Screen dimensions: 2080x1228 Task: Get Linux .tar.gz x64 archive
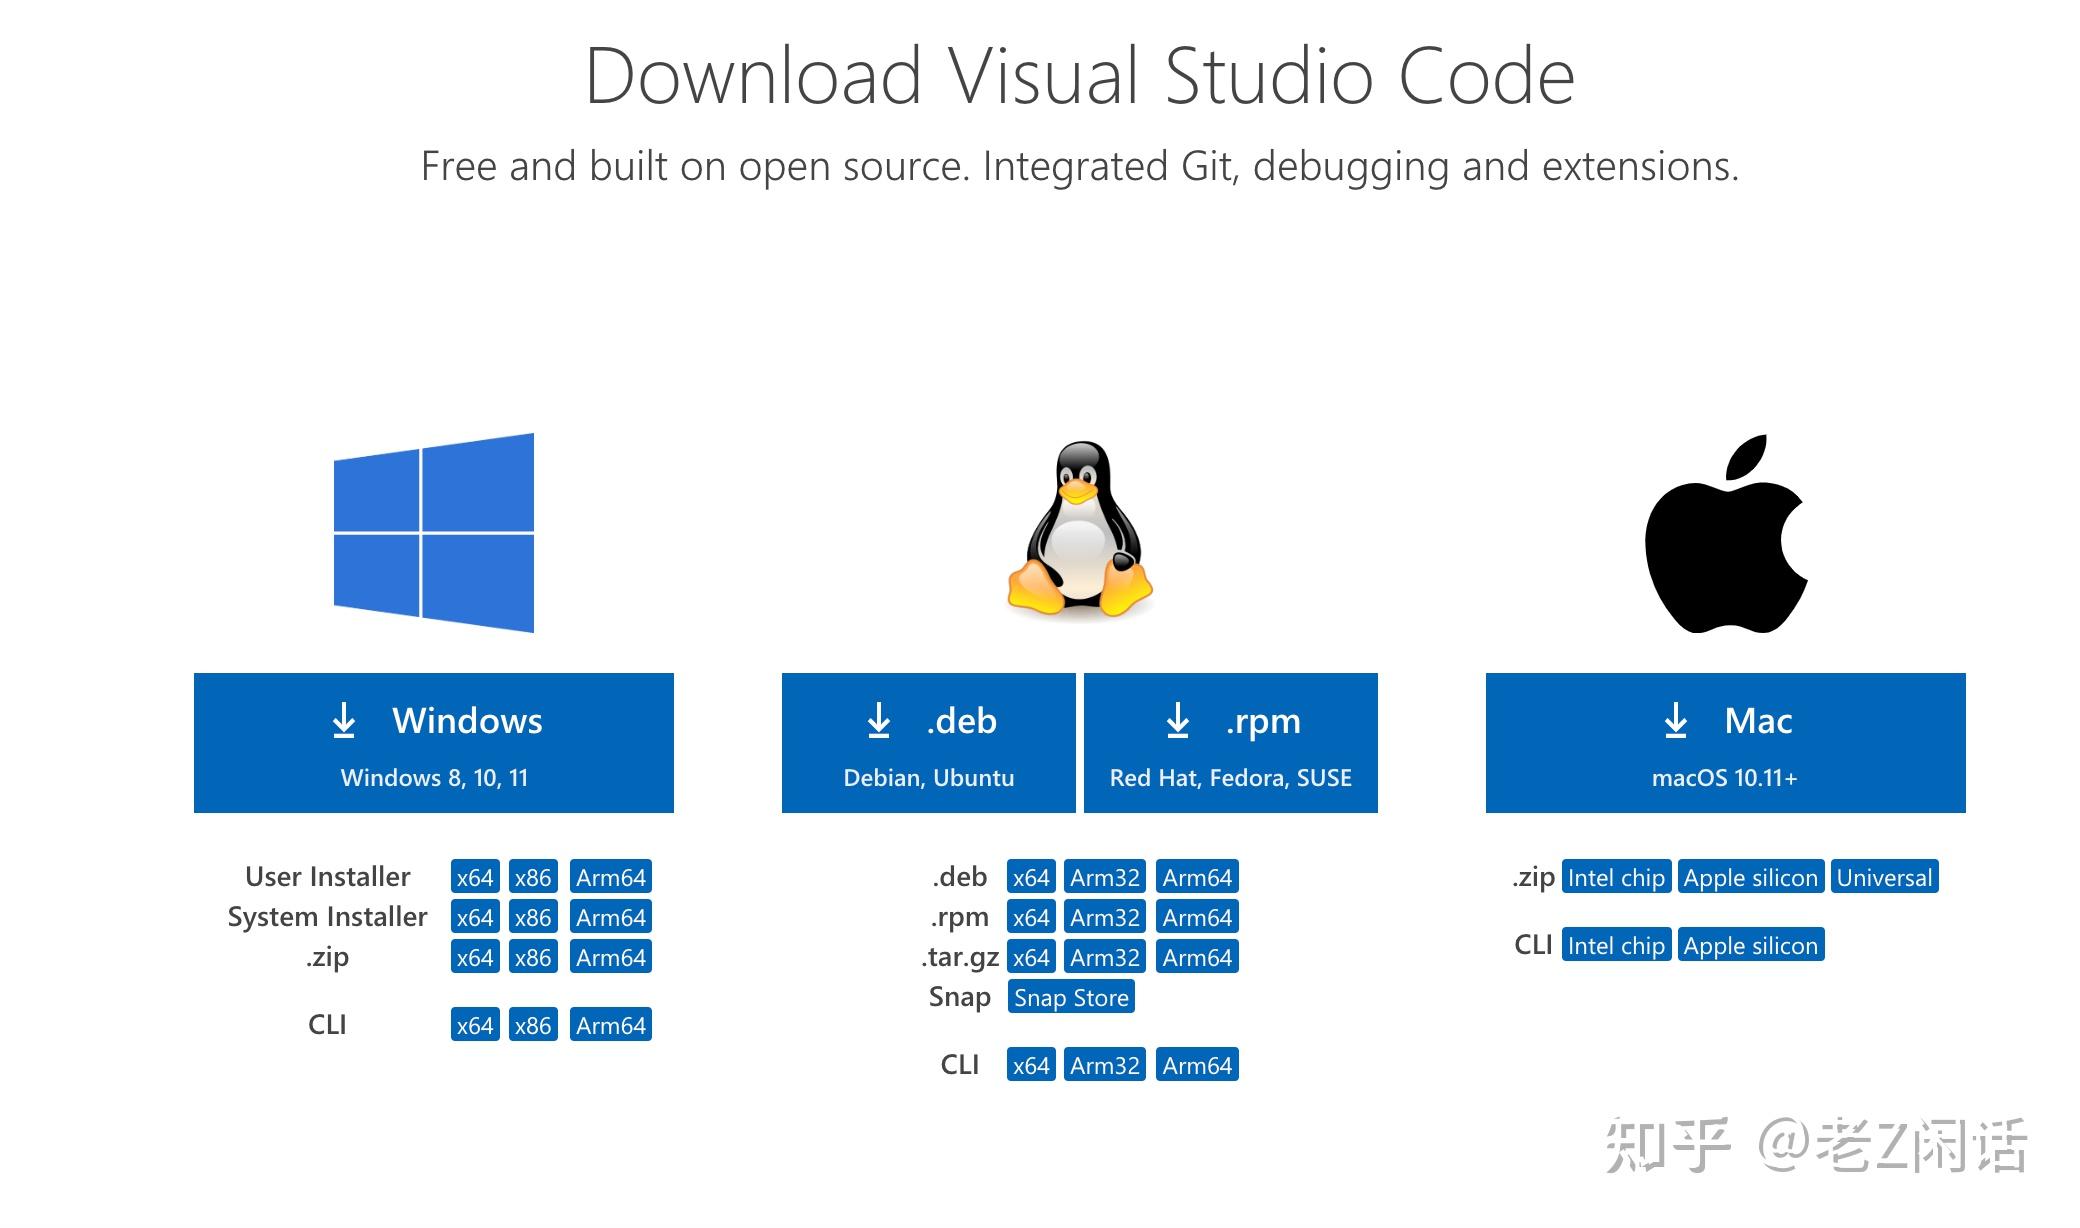pos(1031,957)
